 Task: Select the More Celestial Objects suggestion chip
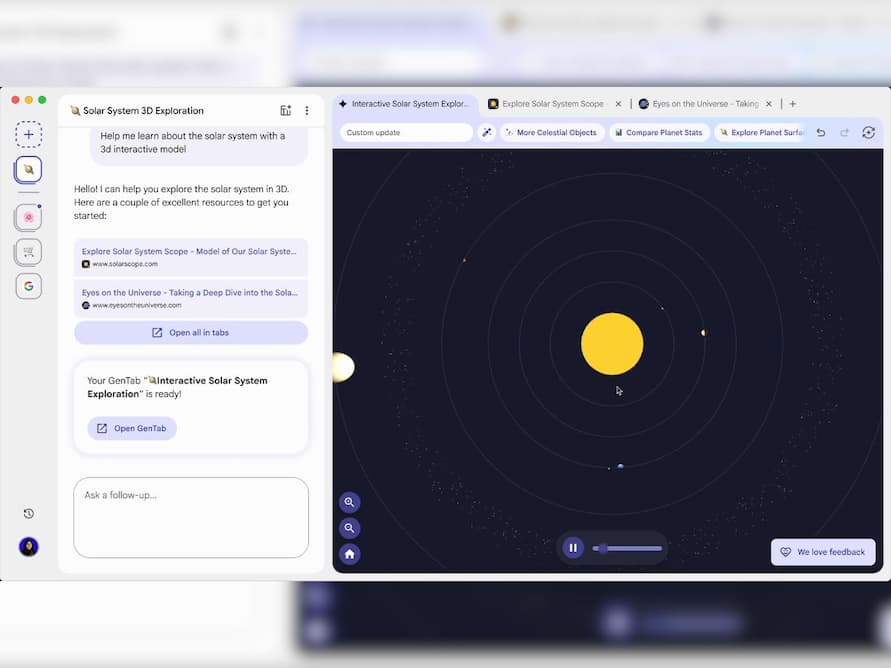tap(552, 131)
